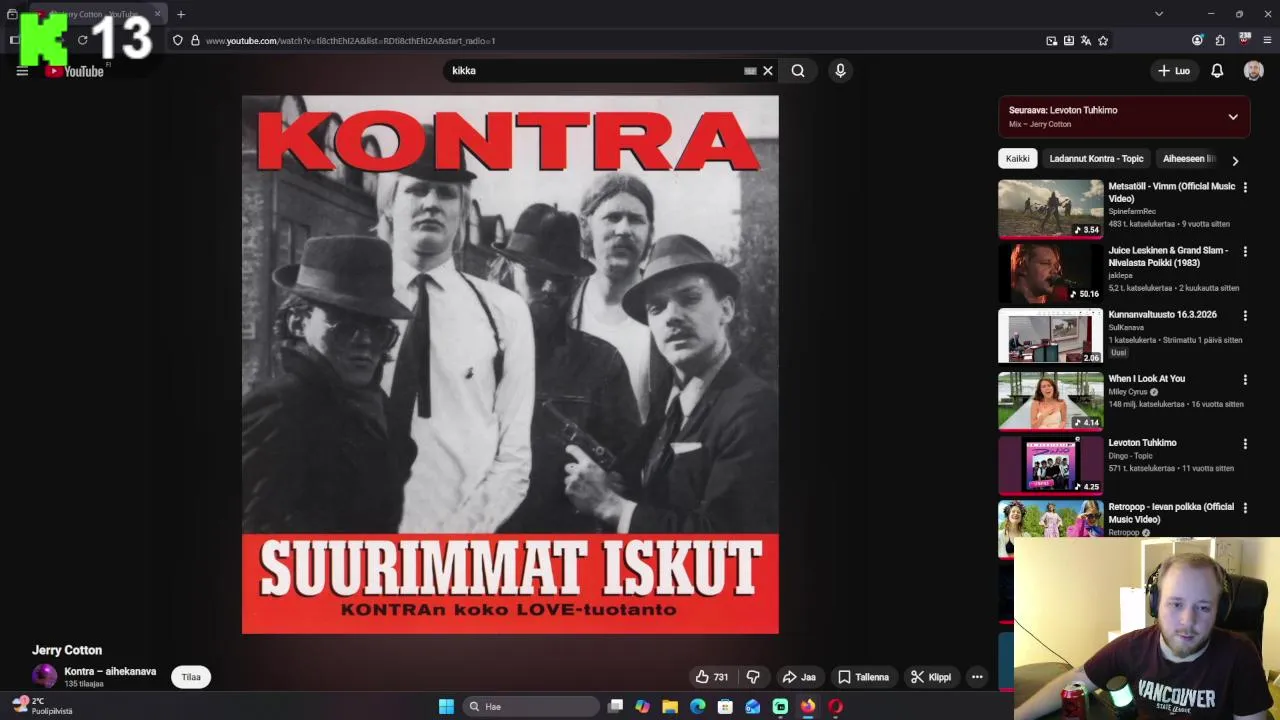Screen dimensions: 1280x720
Task: Open the ad blocker extension with the 238 badge
Action: pos(1245,40)
